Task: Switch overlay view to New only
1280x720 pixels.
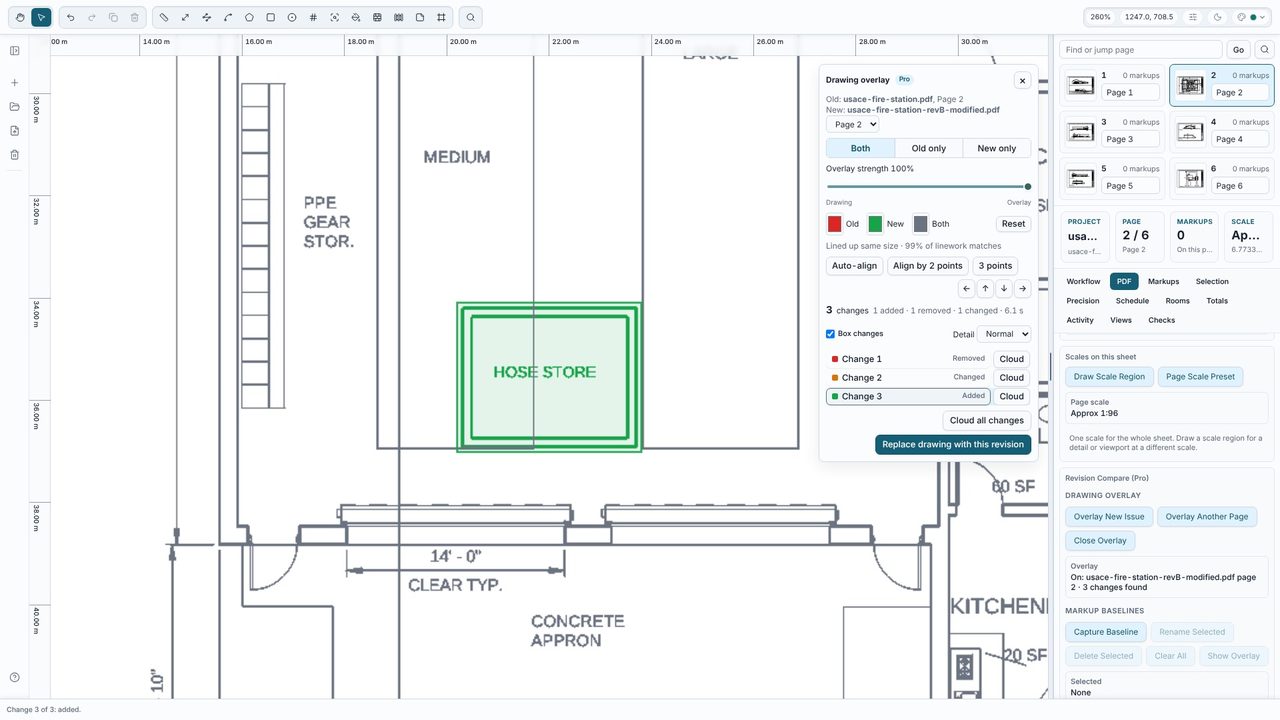Action: click(x=997, y=148)
